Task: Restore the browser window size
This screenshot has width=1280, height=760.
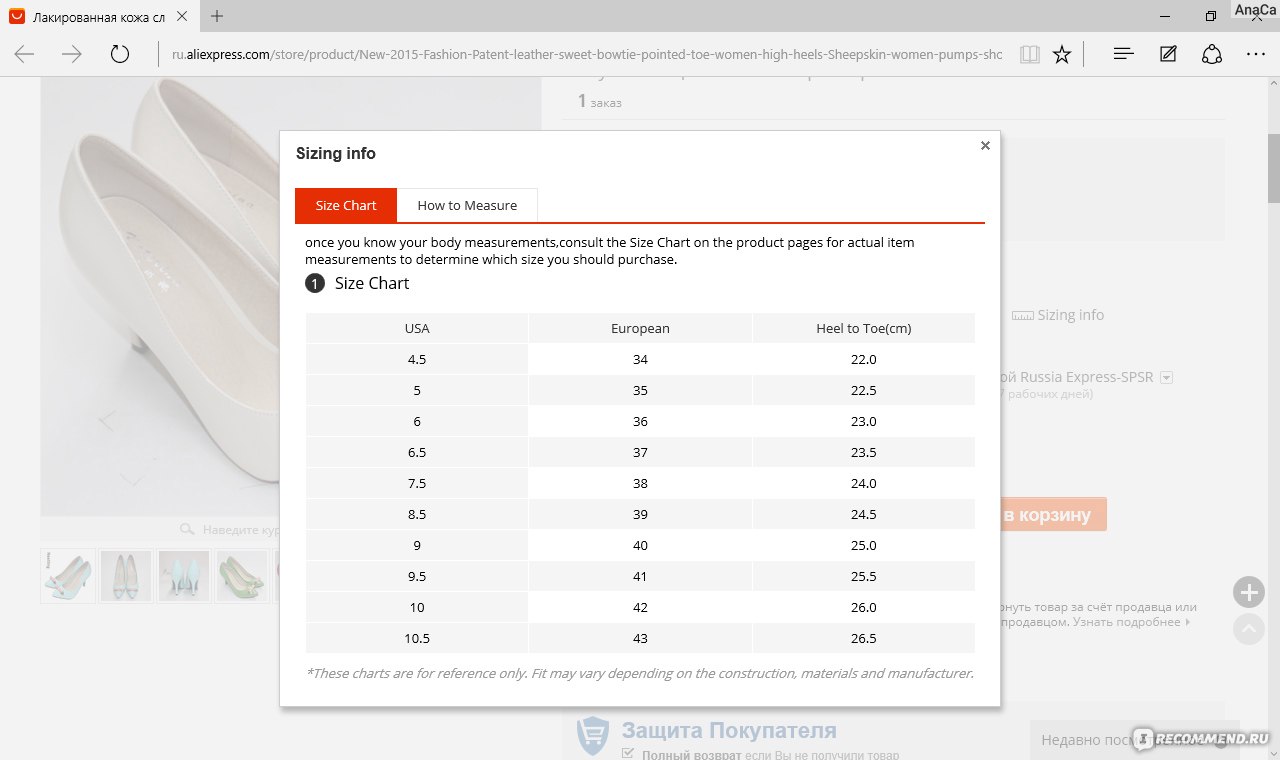Action: click(1211, 15)
